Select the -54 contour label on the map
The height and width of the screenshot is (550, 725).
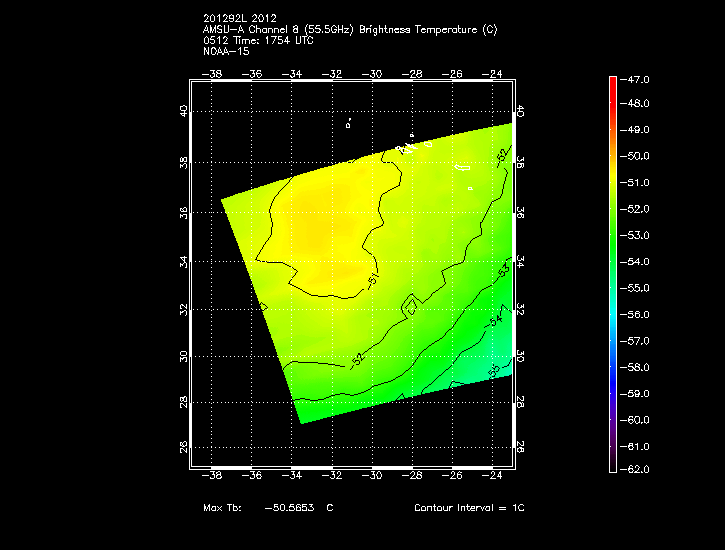[x=496, y=320]
